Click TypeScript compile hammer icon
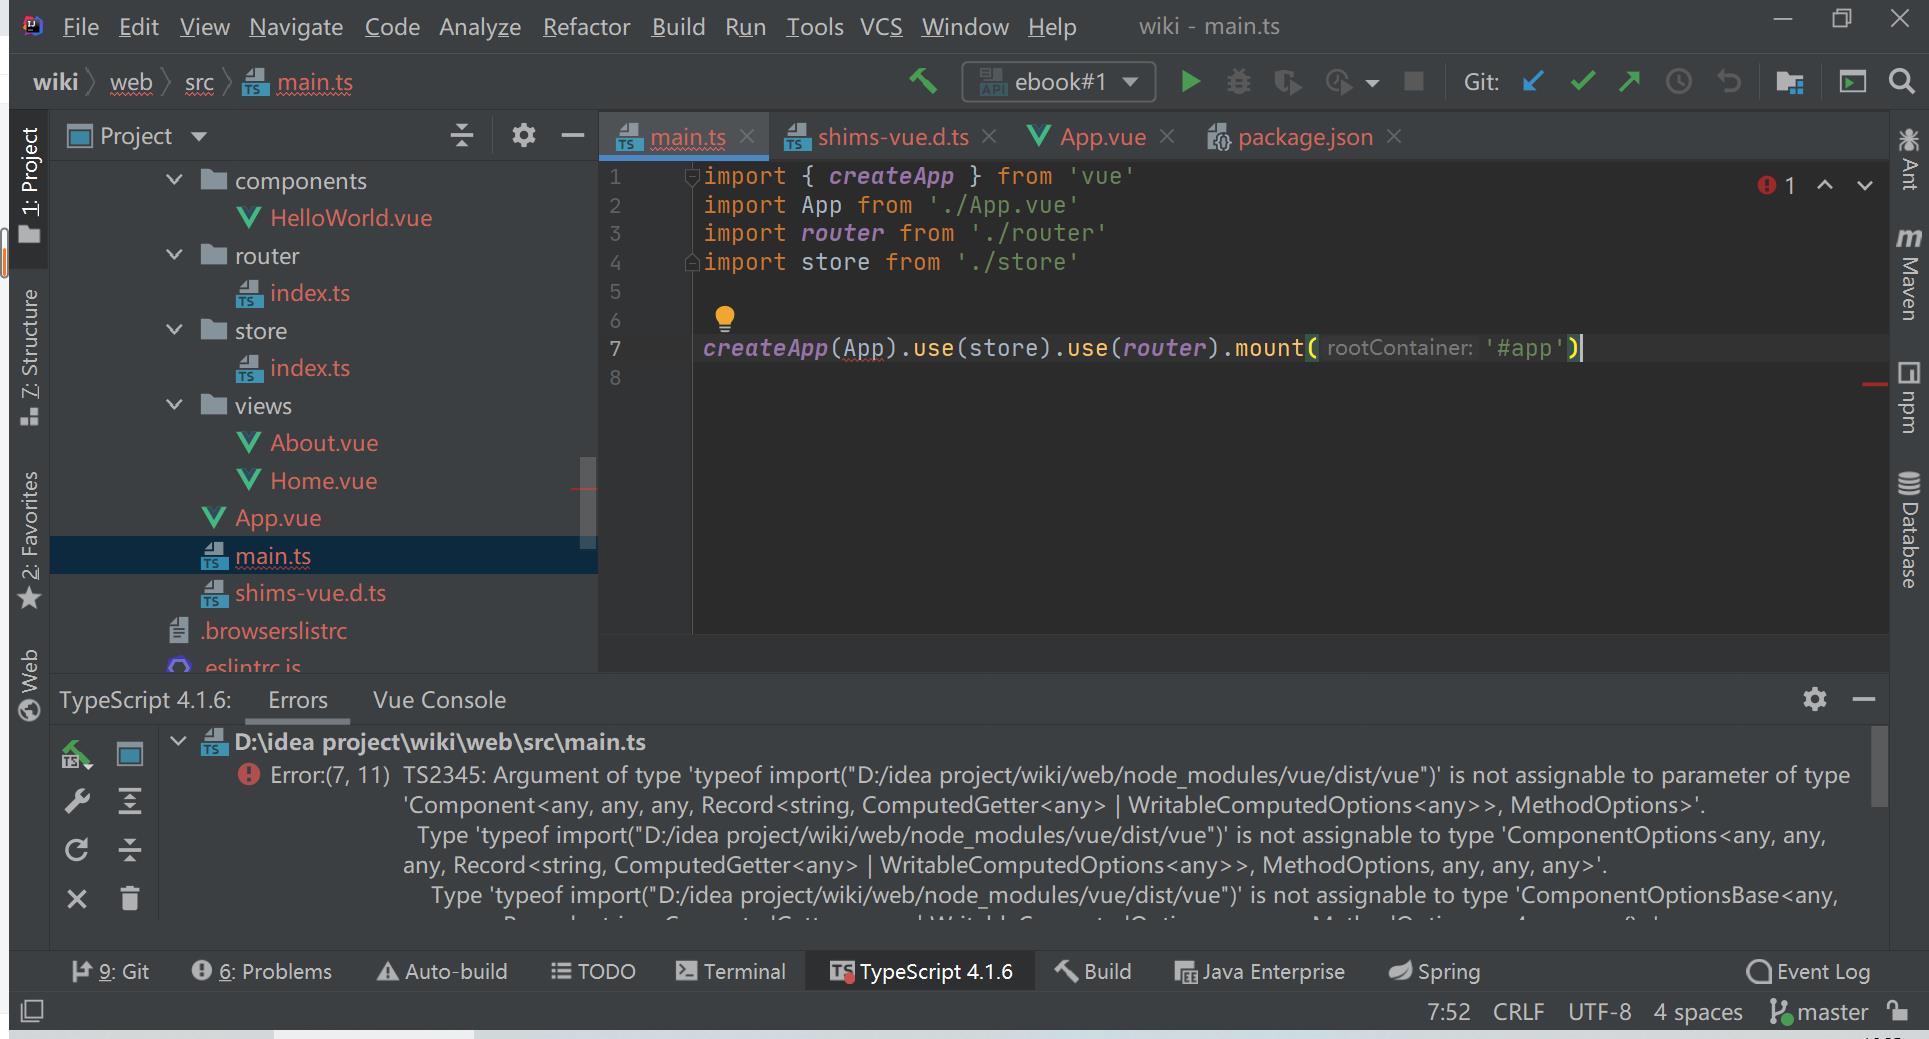The image size is (1929, 1039). (x=76, y=754)
